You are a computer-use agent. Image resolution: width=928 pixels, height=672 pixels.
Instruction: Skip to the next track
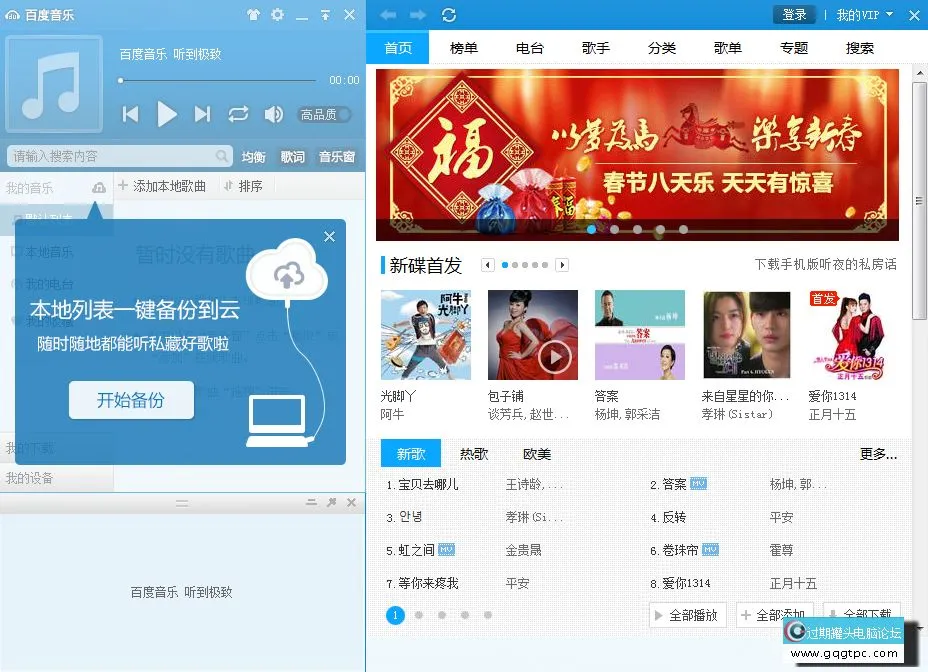click(203, 114)
